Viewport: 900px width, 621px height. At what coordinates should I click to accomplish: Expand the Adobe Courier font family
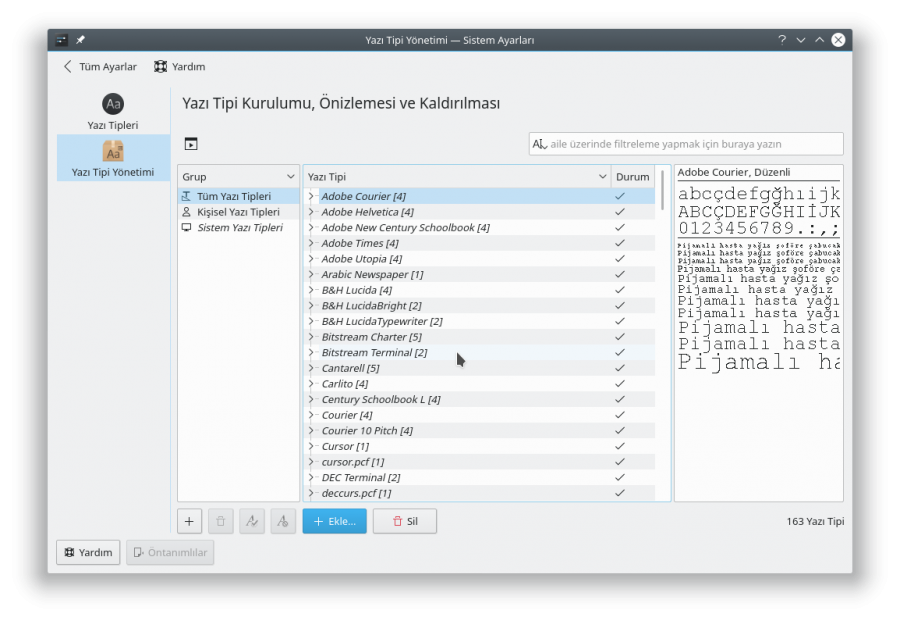click(x=312, y=196)
